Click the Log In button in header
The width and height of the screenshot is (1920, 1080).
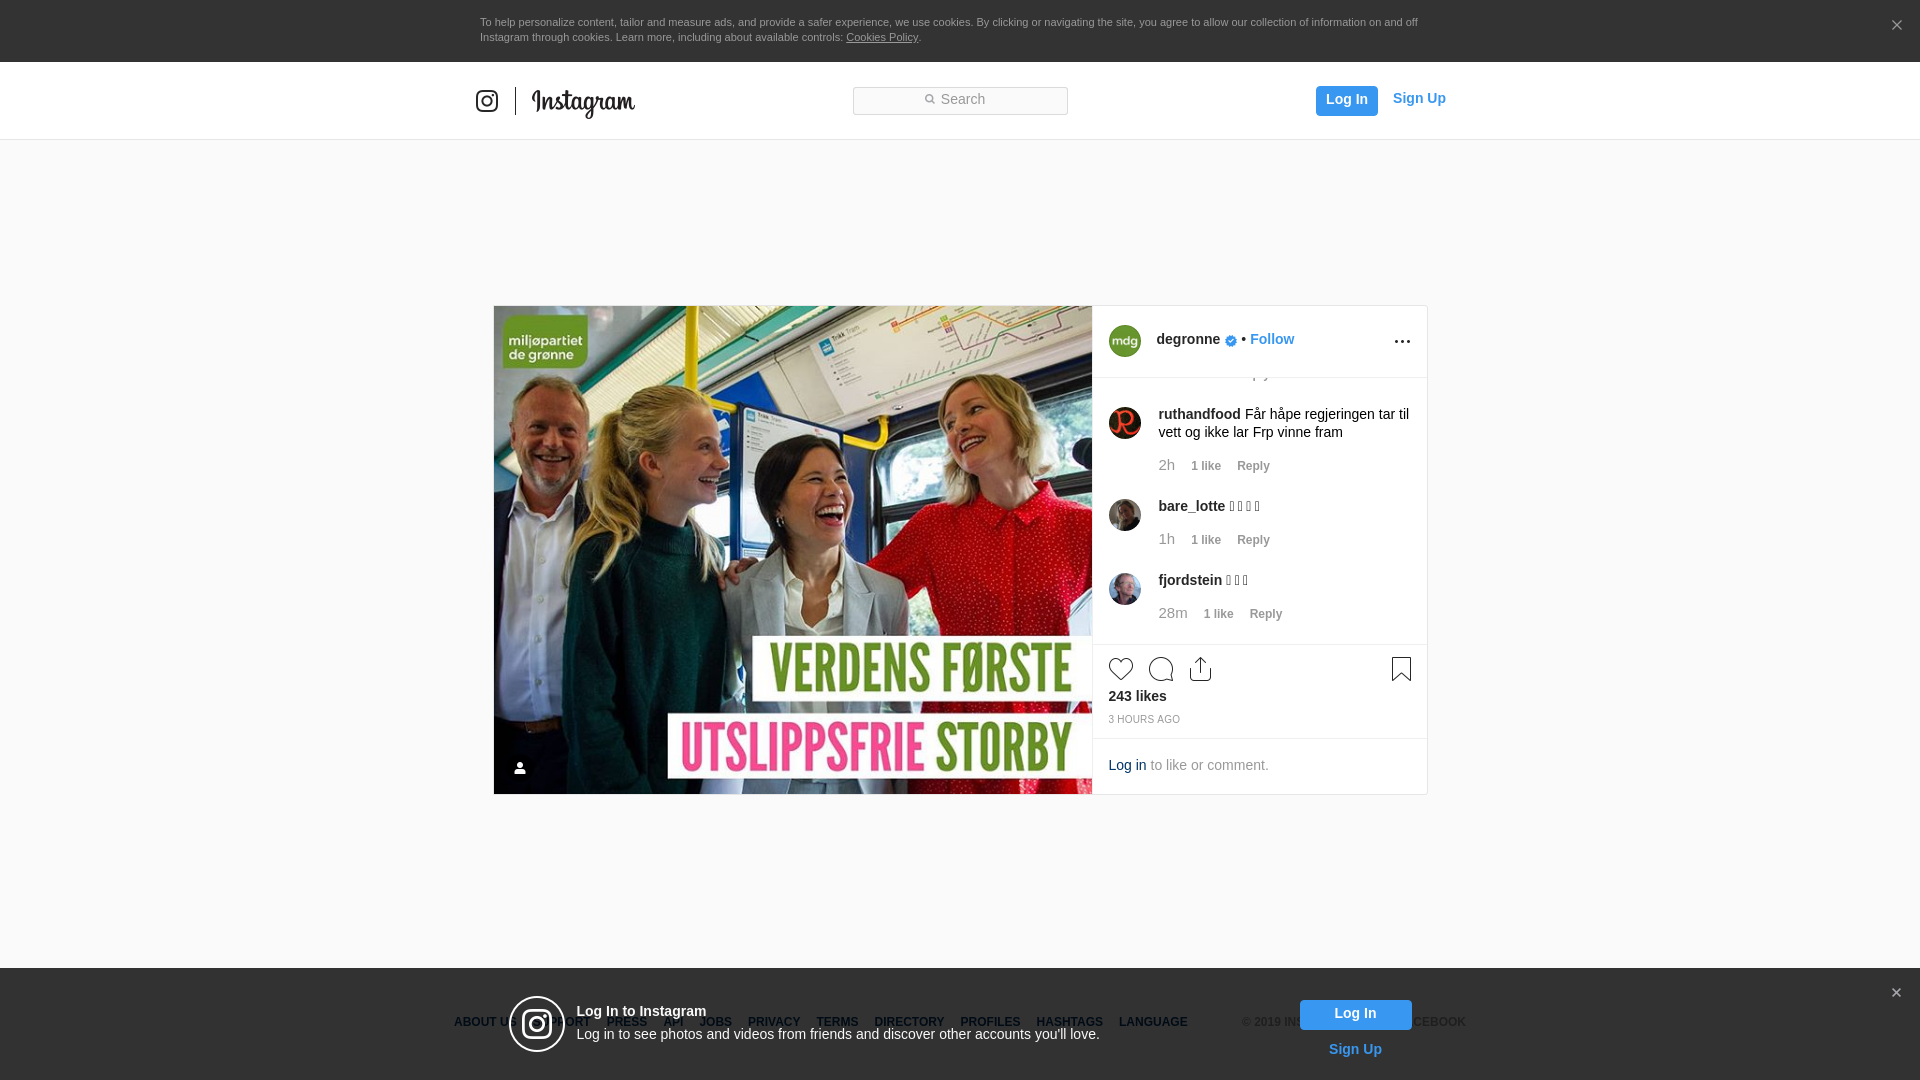(x=1346, y=101)
